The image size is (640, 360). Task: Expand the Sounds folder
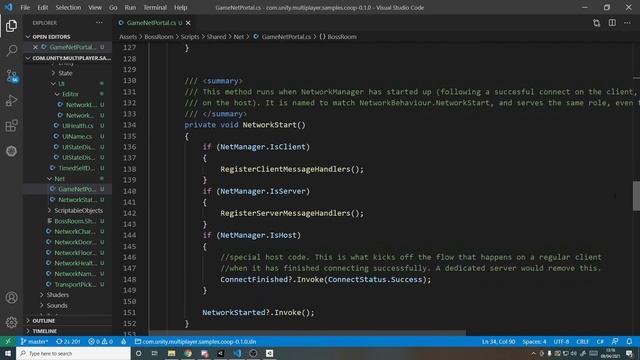coord(56,305)
